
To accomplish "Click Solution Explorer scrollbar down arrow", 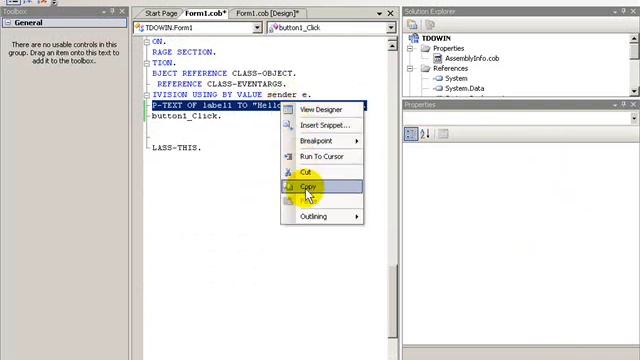I will click(x=634, y=91).
